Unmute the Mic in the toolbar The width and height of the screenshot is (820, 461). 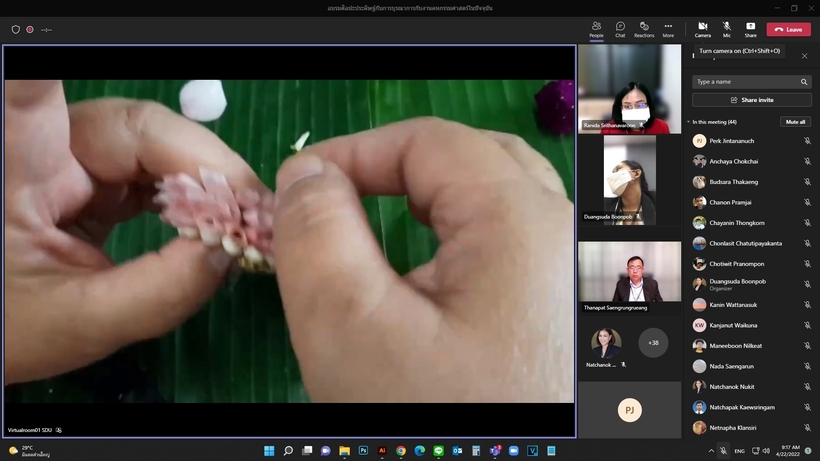(x=726, y=29)
